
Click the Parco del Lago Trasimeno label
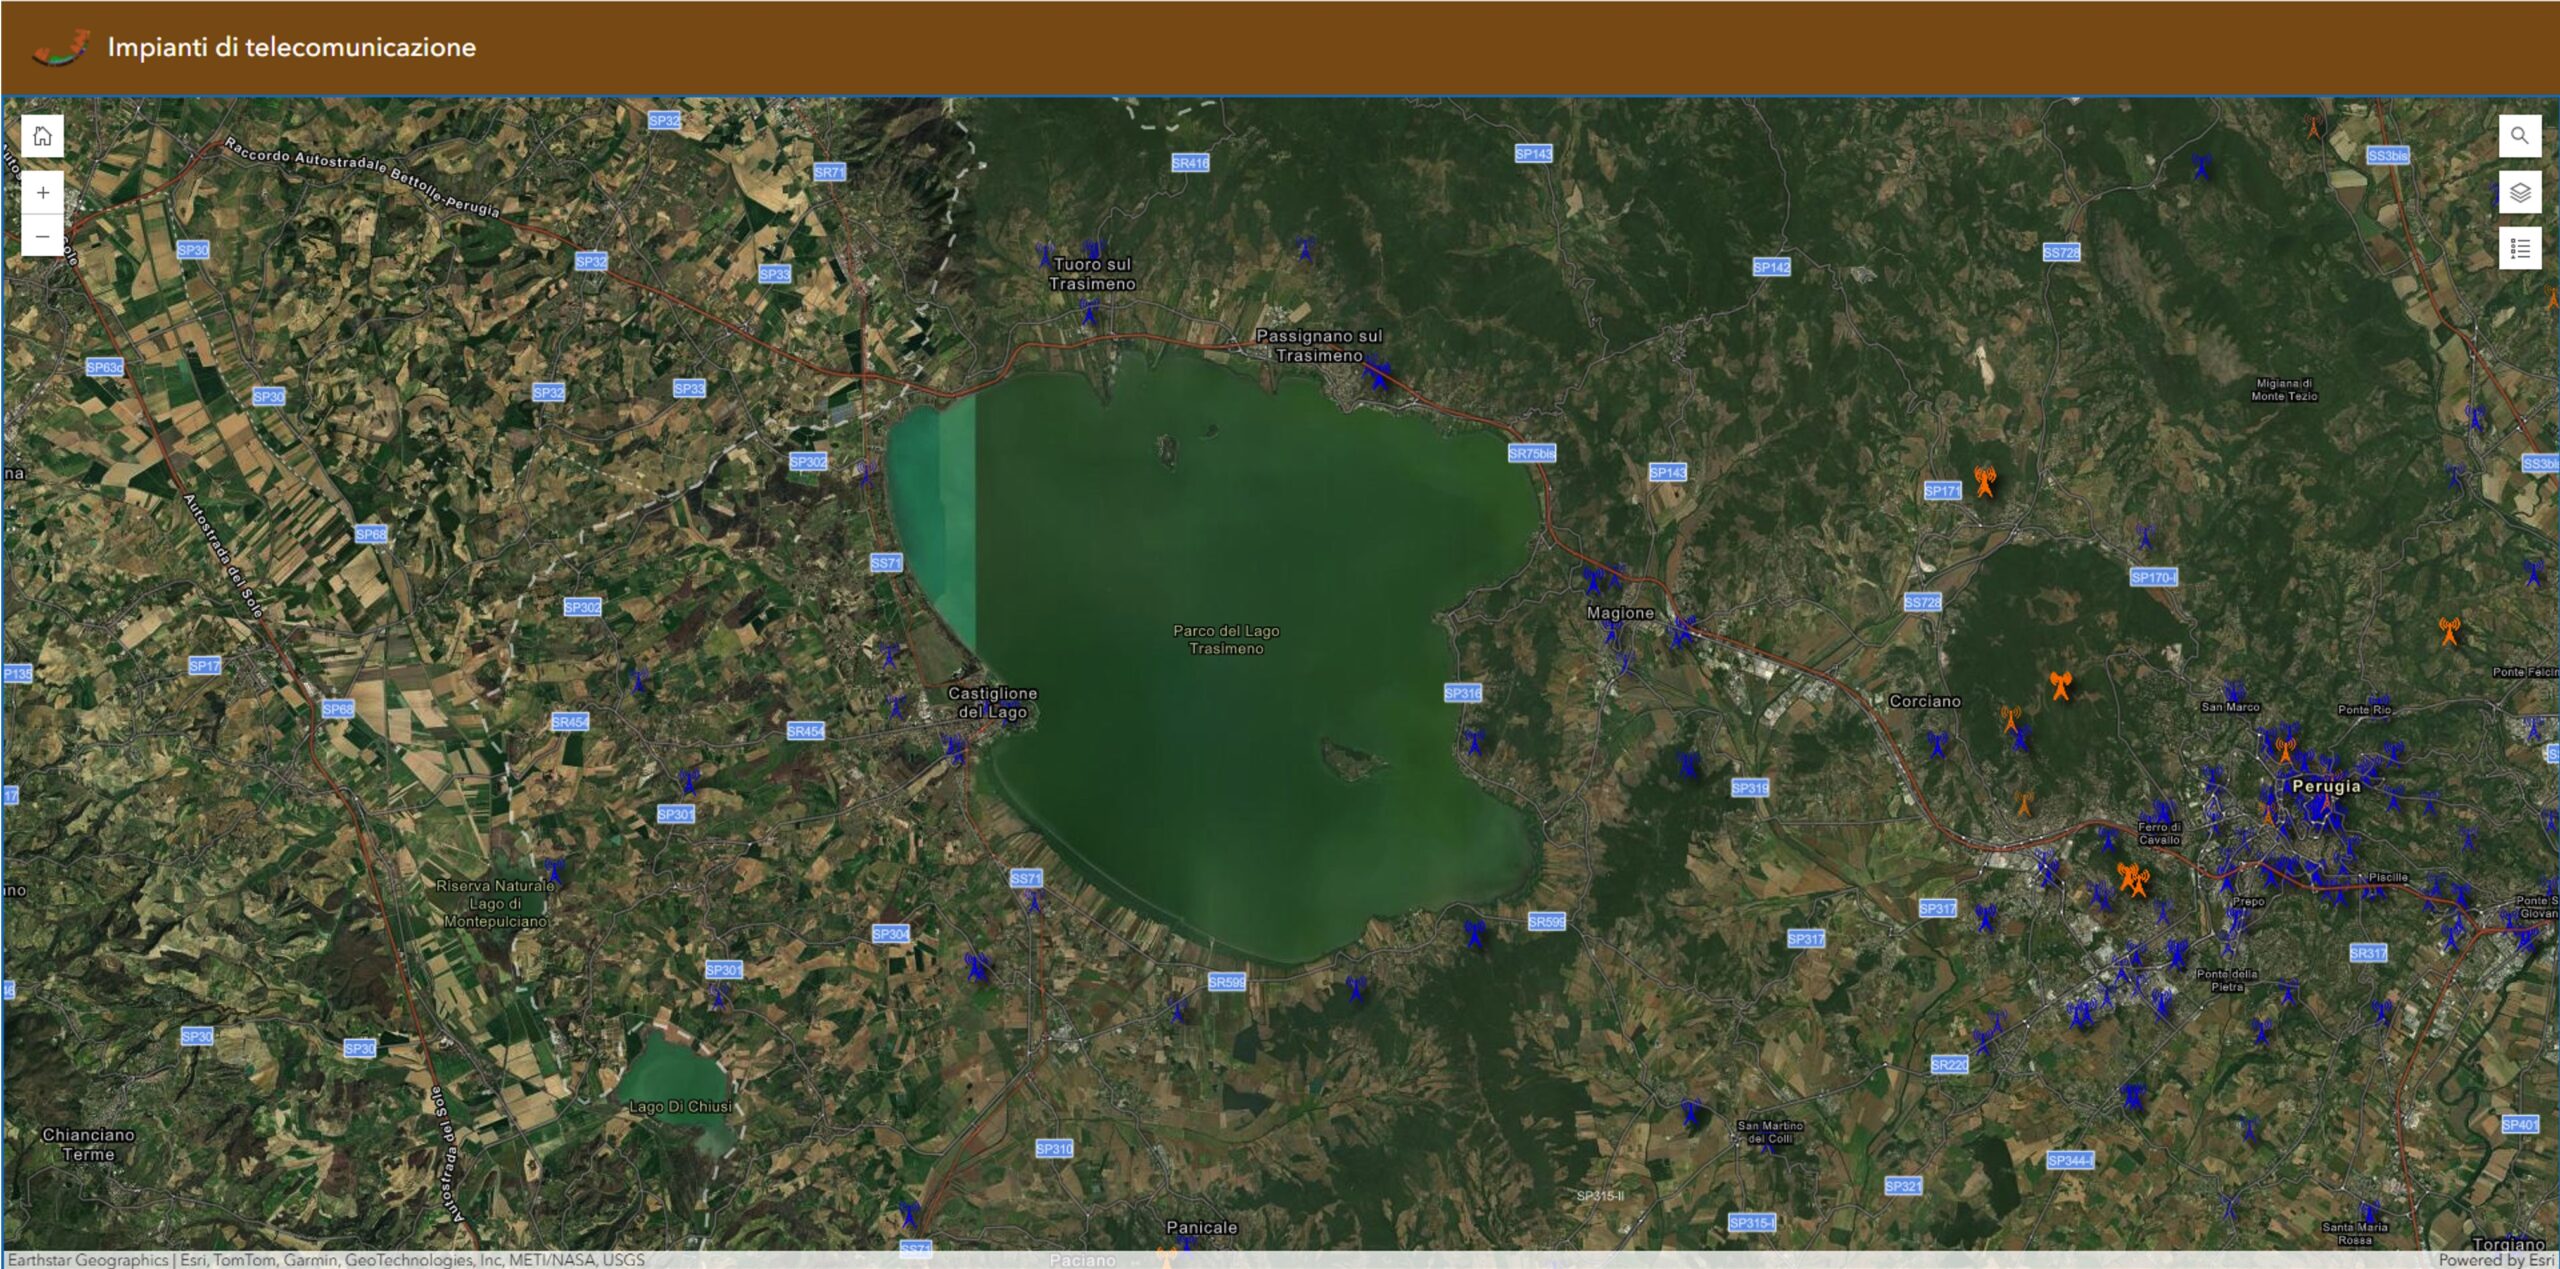coord(1226,639)
